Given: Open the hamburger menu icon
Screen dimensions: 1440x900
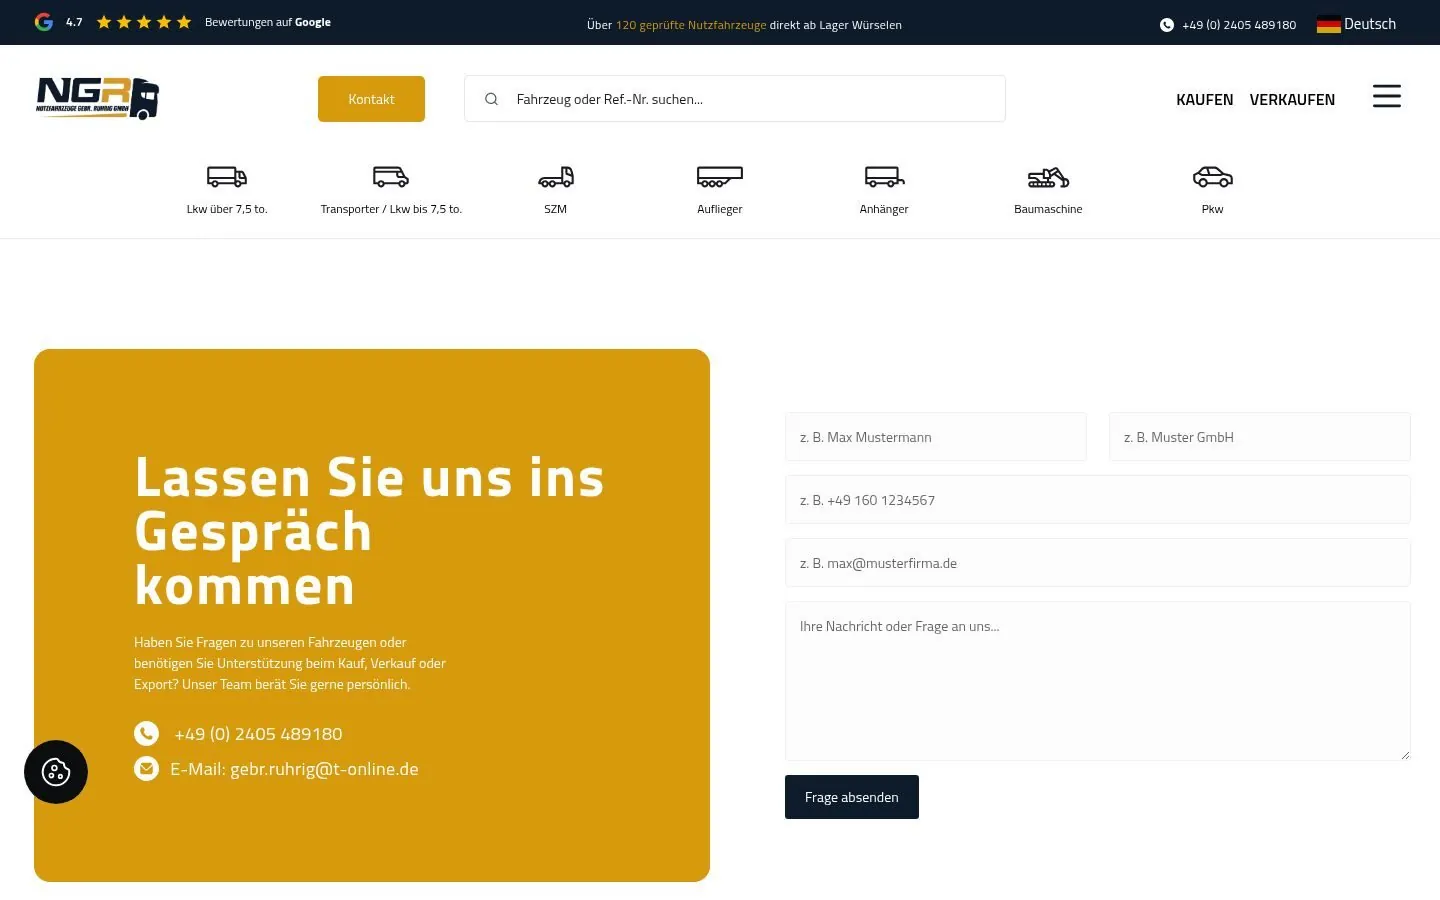Looking at the screenshot, I should pos(1386,96).
